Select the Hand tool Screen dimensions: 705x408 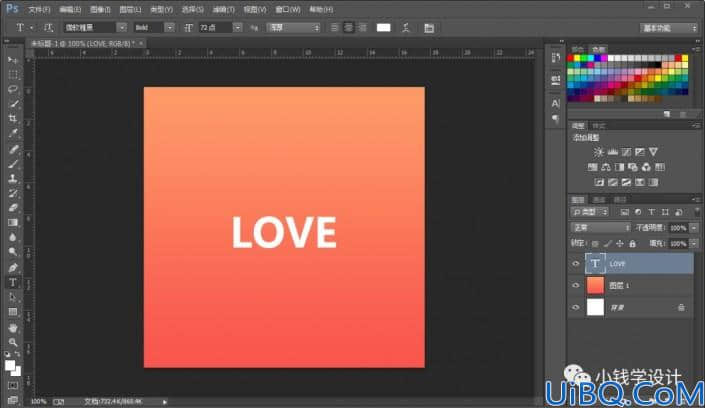[13, 327]
